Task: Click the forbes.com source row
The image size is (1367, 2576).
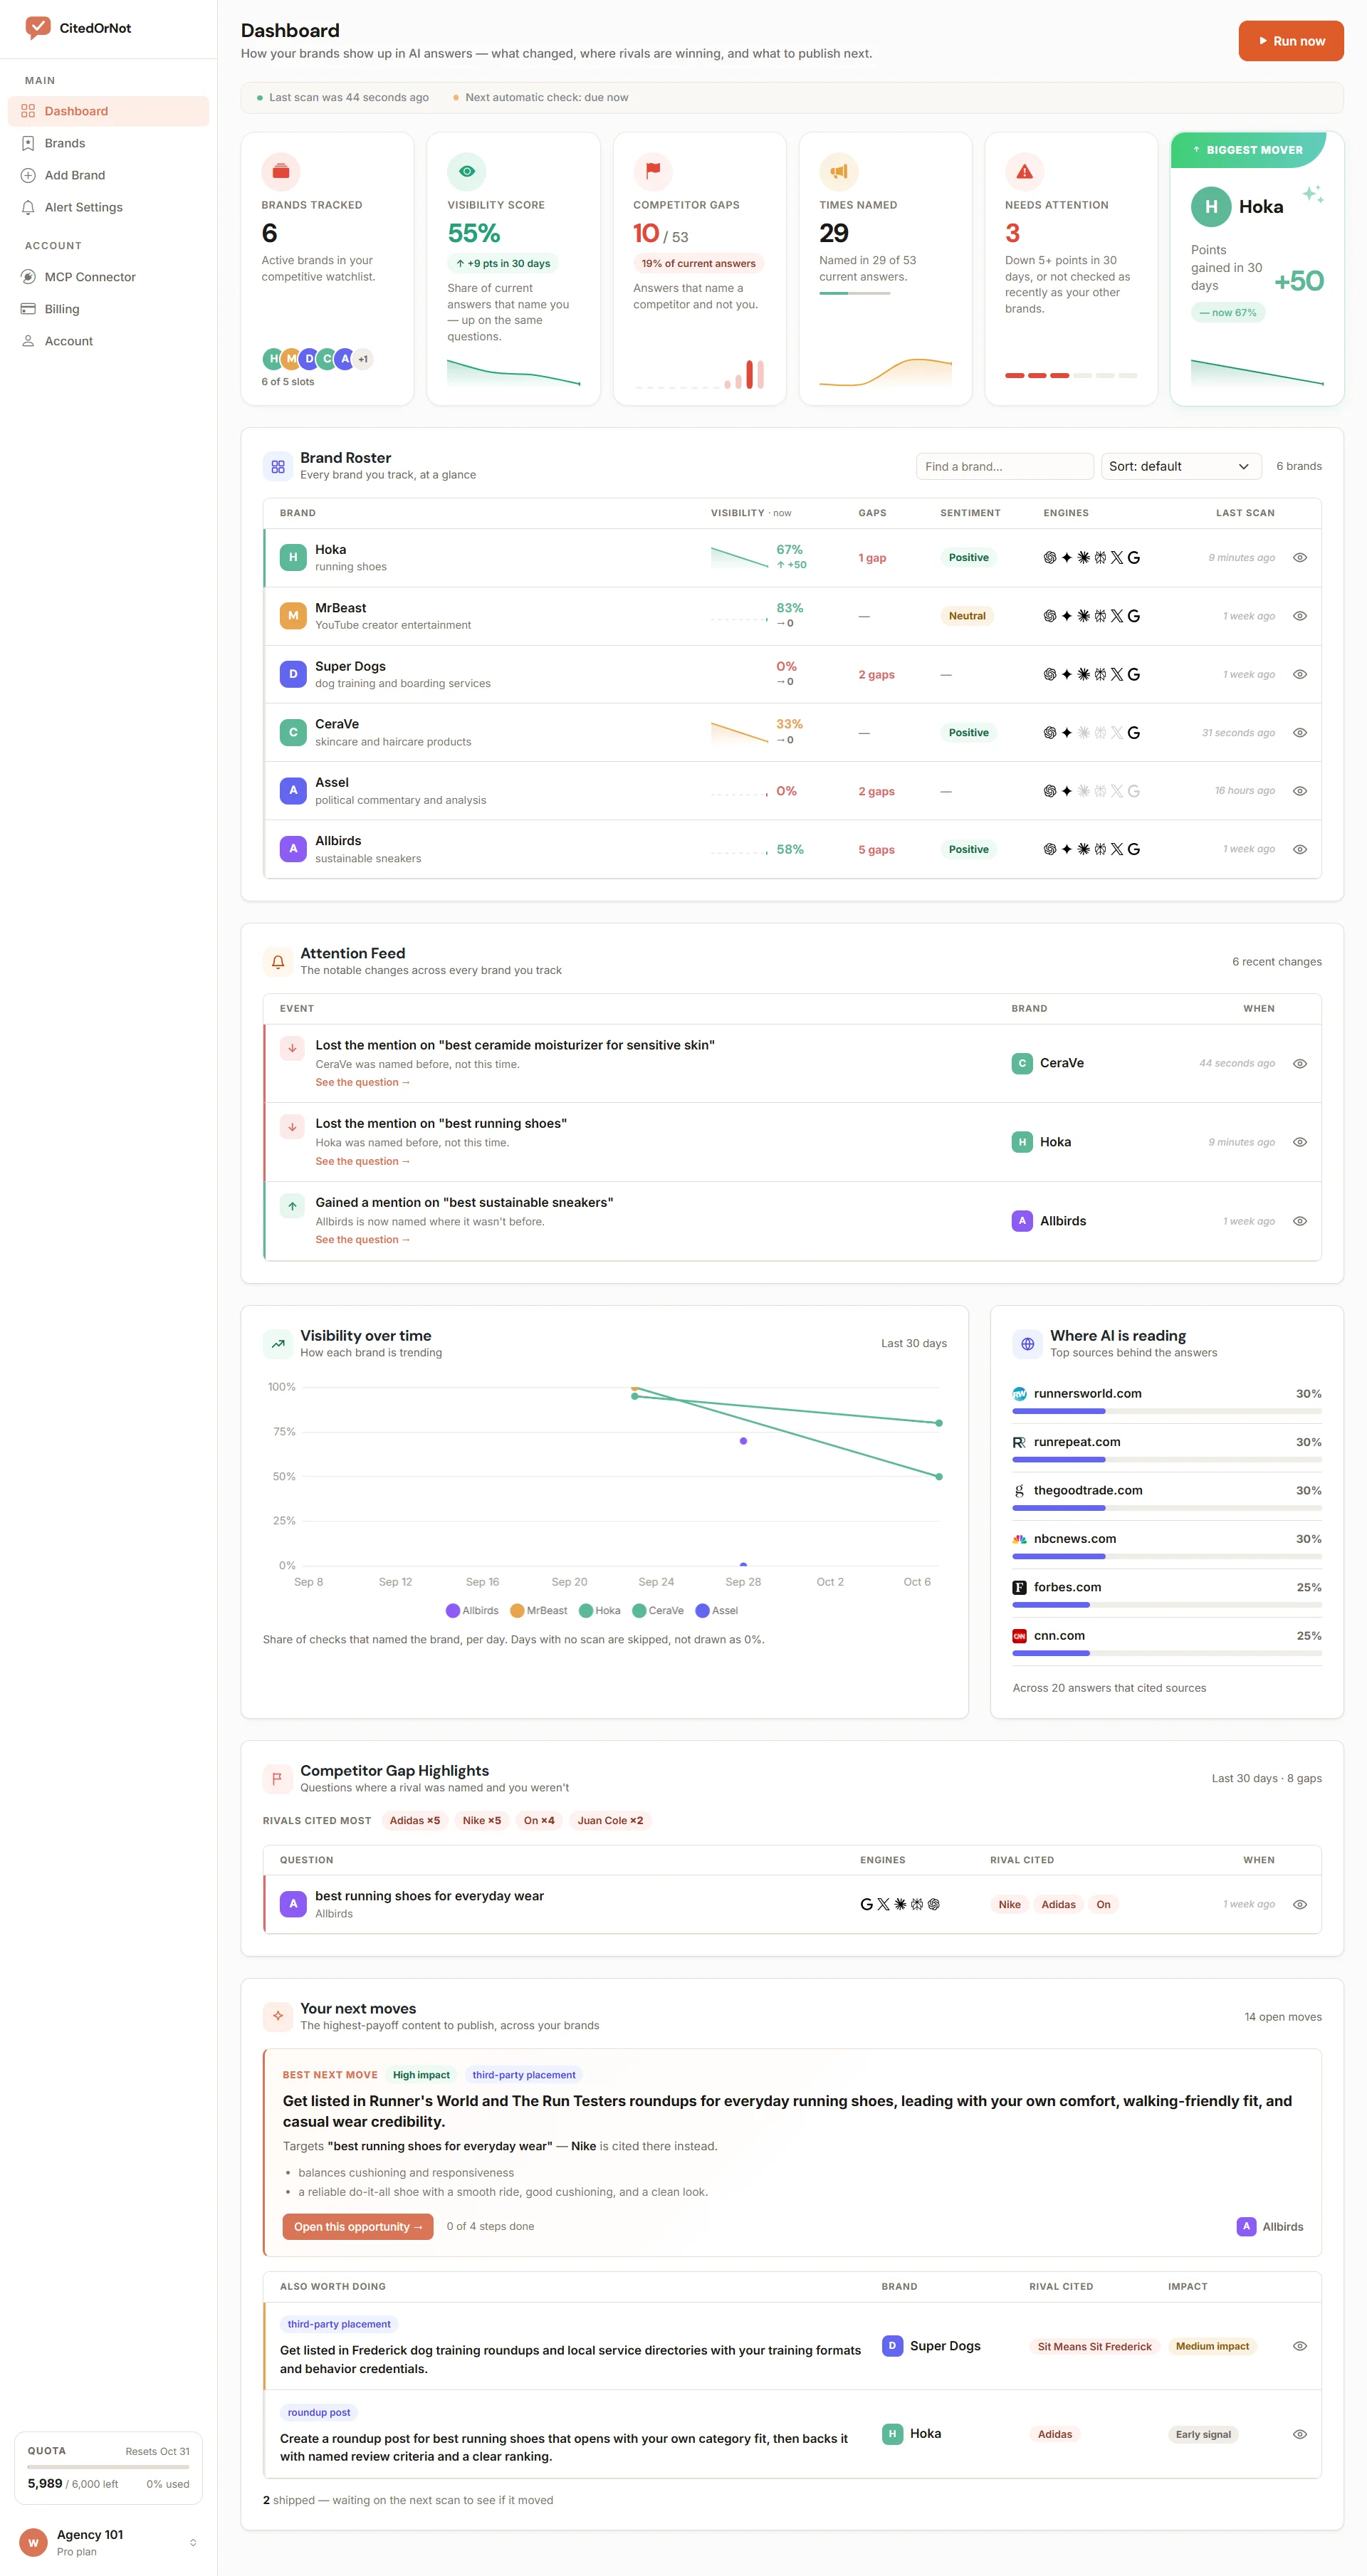Action: click(x=1166, y=1594)
